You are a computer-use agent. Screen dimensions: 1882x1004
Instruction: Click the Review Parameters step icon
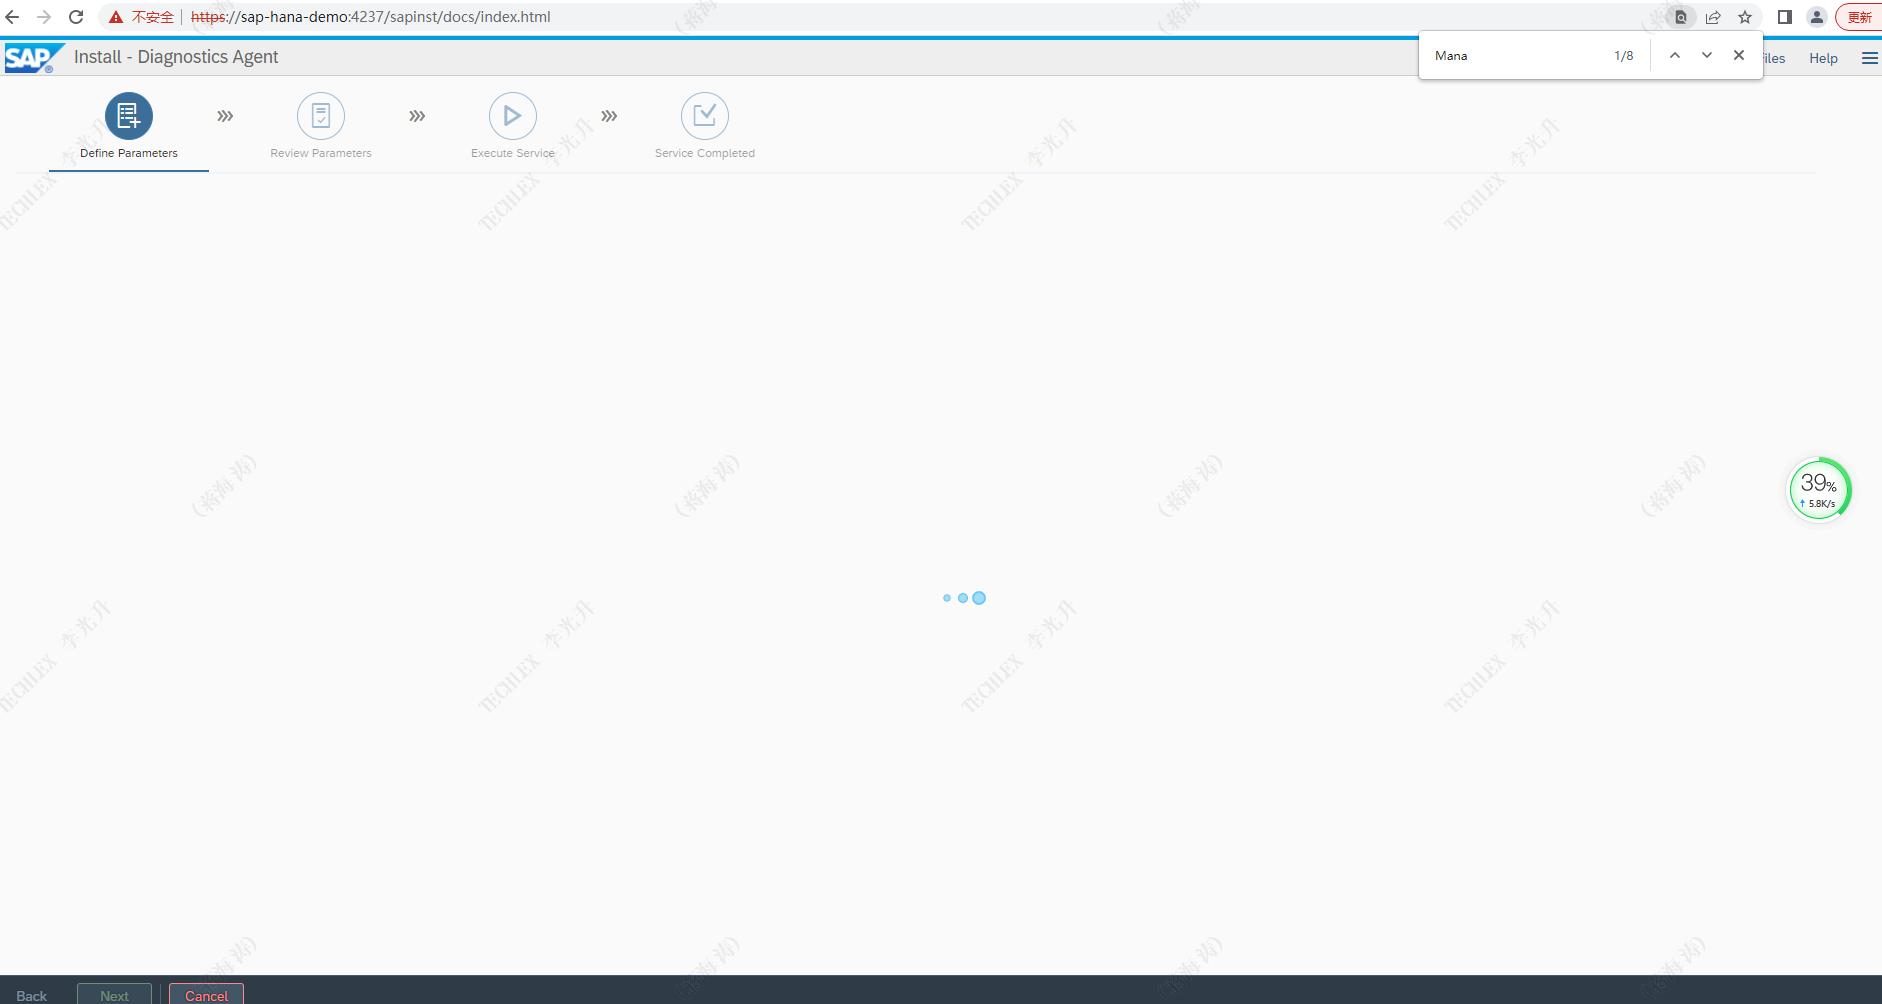321,117
